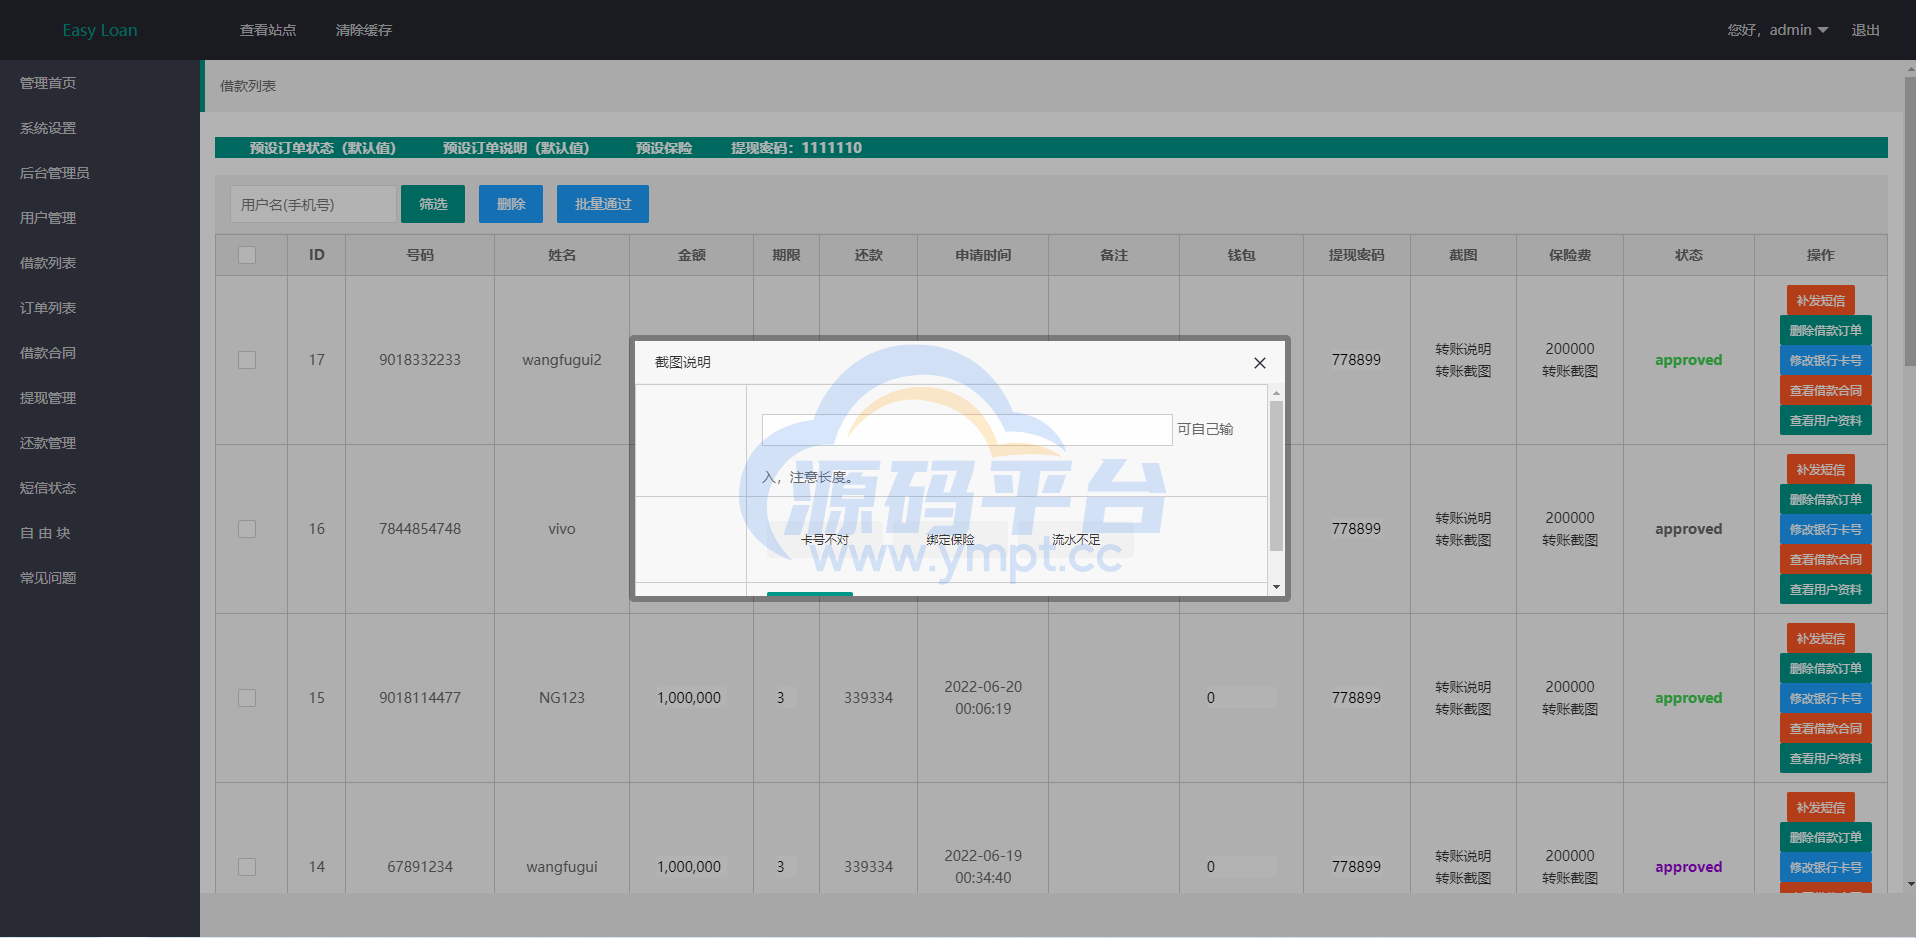Click 提现密码: 1111110 in the green bar
Image resolution: width=1916 pixels, height=938 pixels.
796,148
